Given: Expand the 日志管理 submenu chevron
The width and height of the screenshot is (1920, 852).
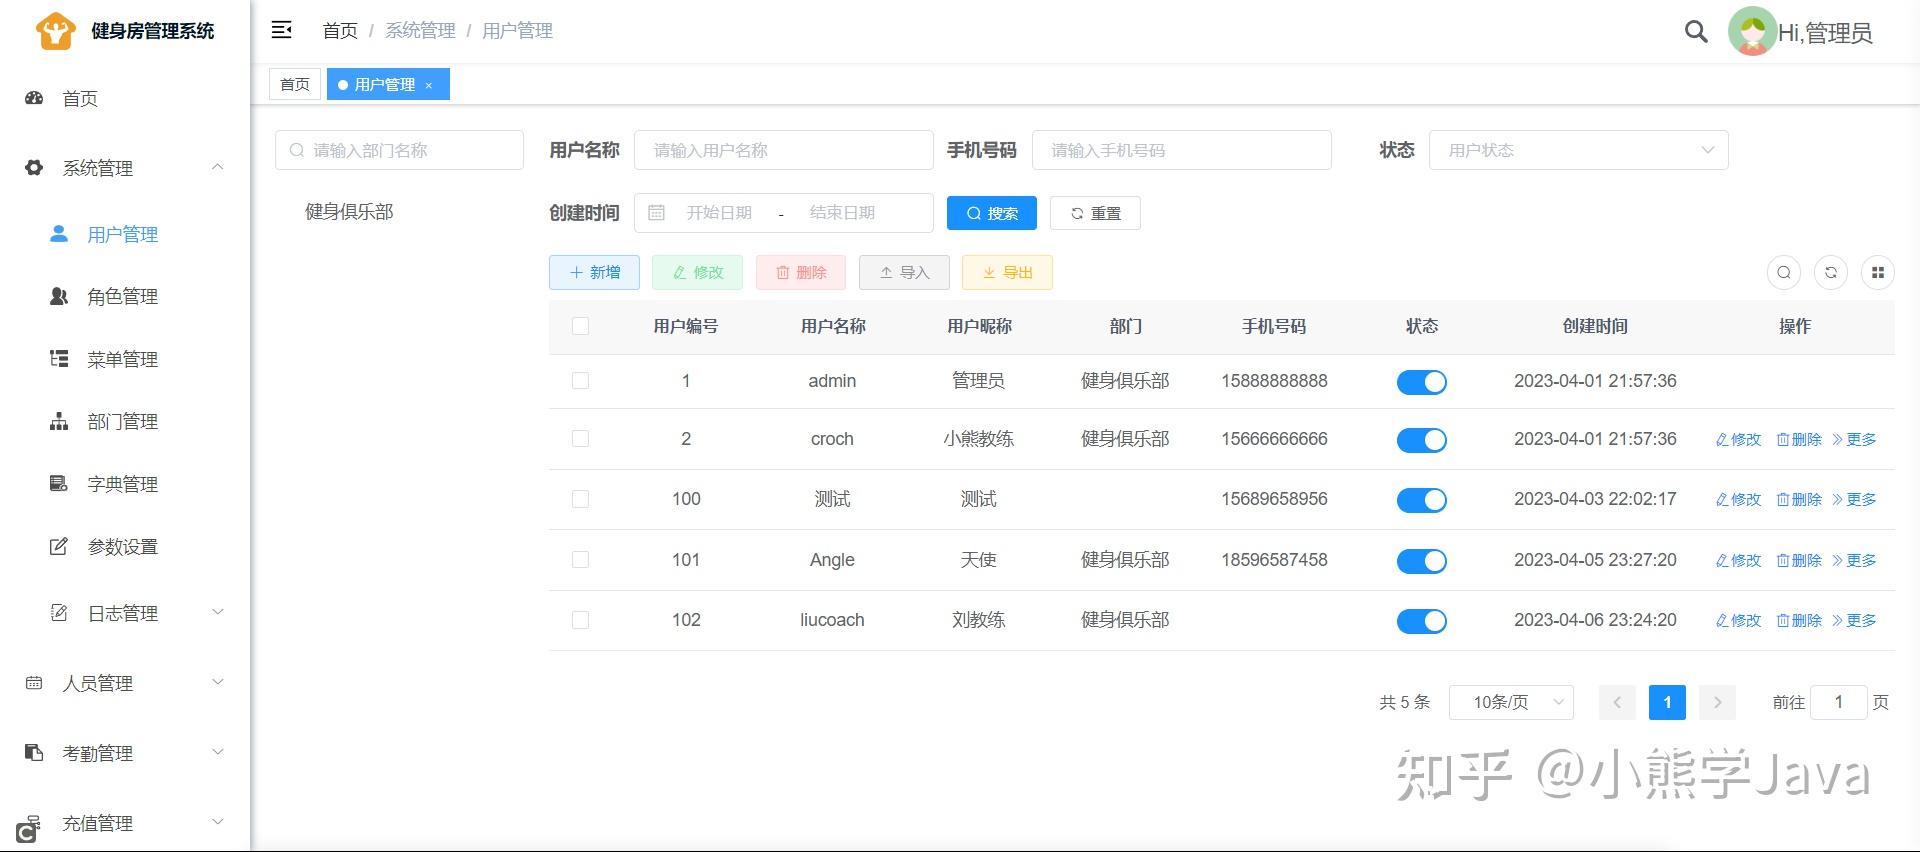Looking at the screenshot, I should pos(217,612).
